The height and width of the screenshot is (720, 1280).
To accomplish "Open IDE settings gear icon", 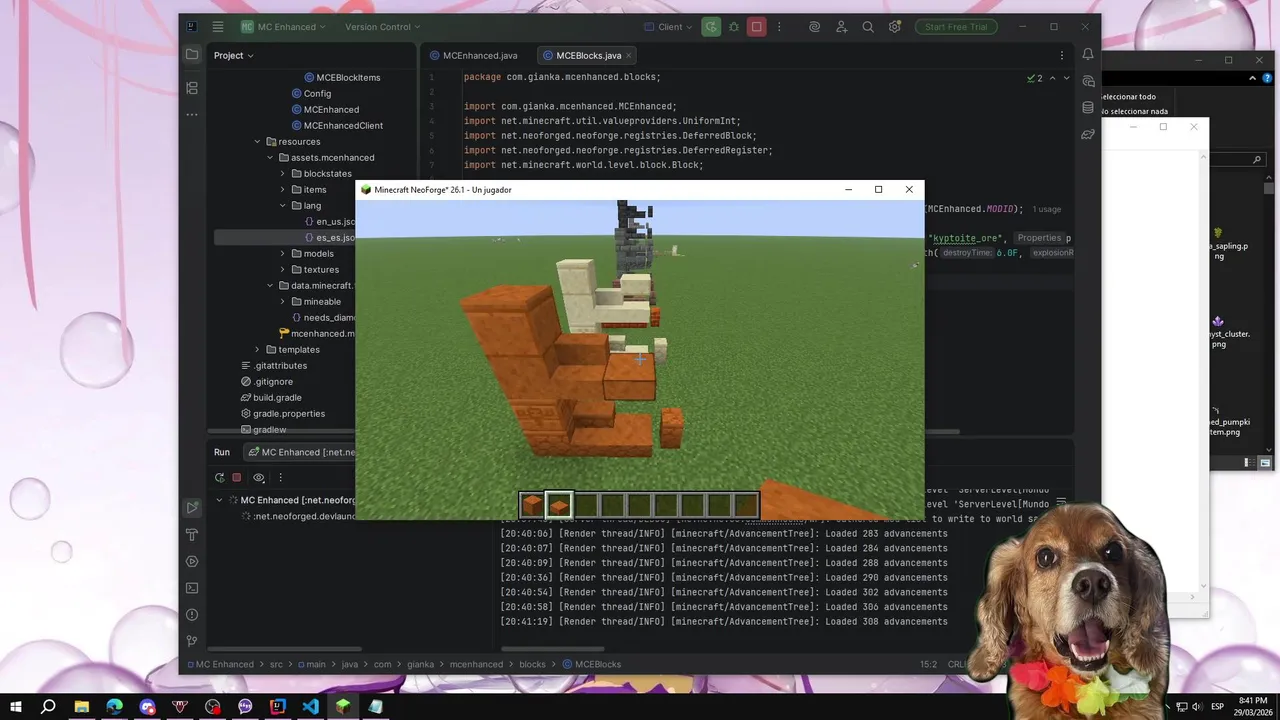I will 895,27.
